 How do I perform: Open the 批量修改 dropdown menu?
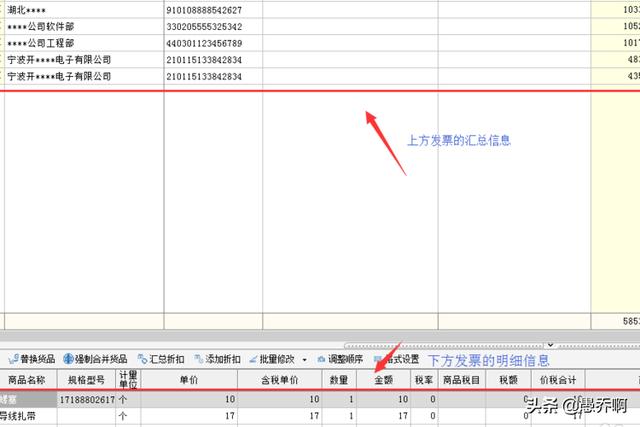point(276,359)
